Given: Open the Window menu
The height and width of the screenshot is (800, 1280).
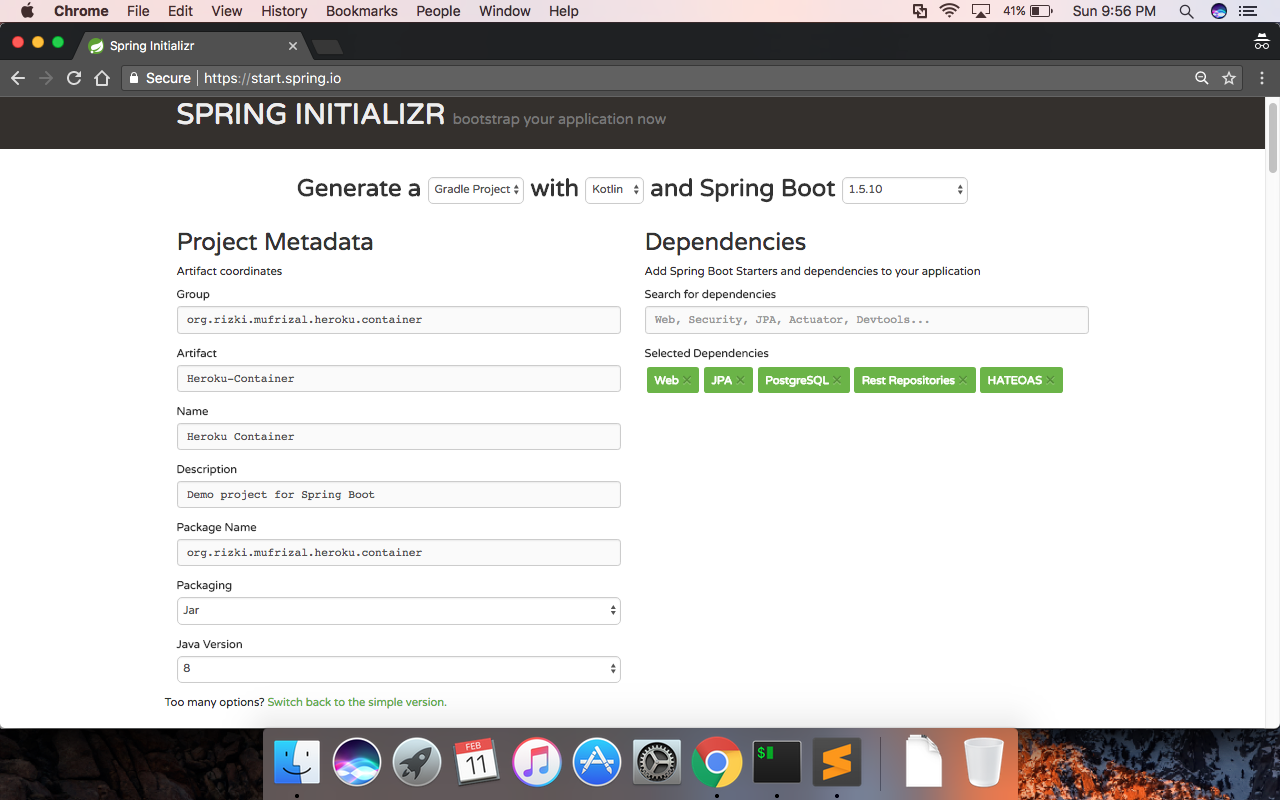Looking at the screenshot, I should (x=505, y=11).
